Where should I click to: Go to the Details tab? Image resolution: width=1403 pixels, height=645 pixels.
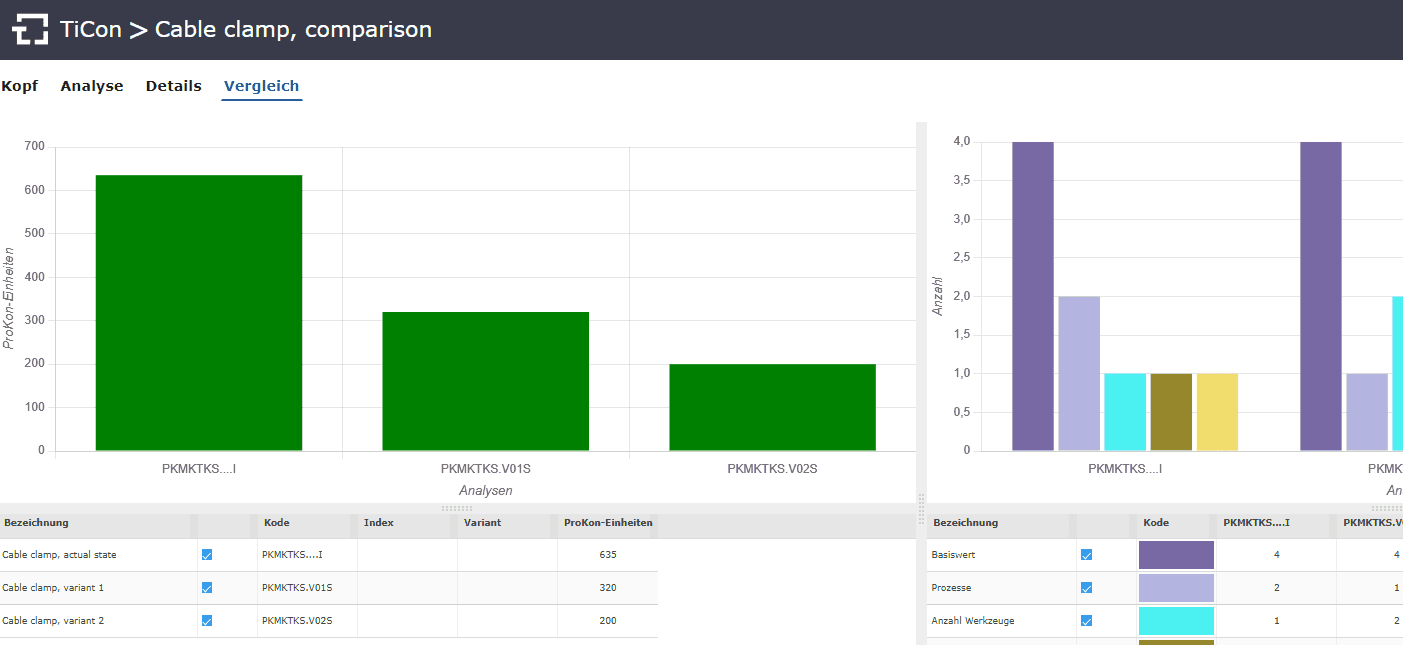(x=174, y=86)
